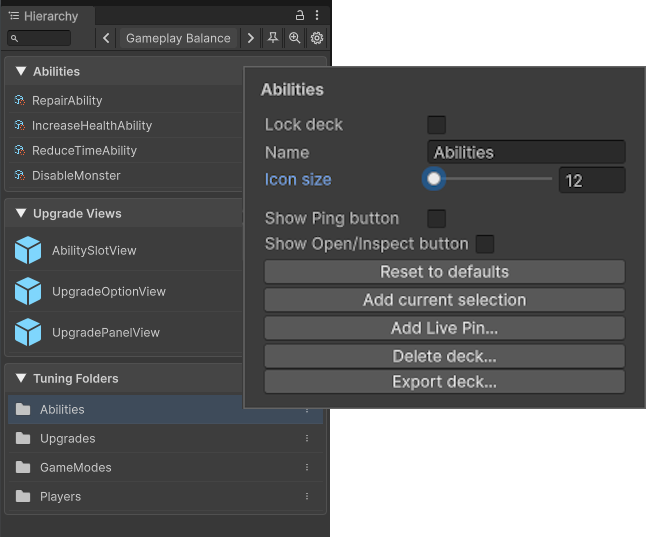
Task: Click the AbilitySlotView prefab cube icon
Action: click(x=28, y=250)
